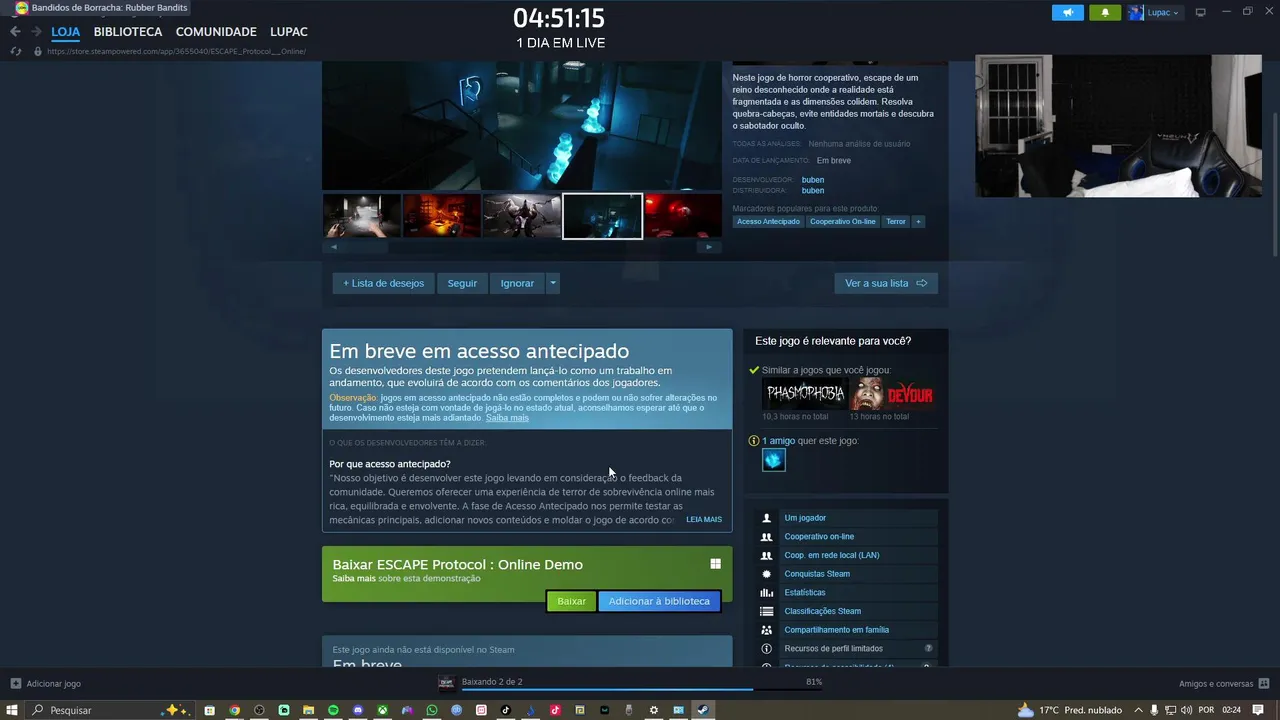Open the LOJA tab
The width and height of the screenshot is (1280, 720).
[x=65, y=32]
